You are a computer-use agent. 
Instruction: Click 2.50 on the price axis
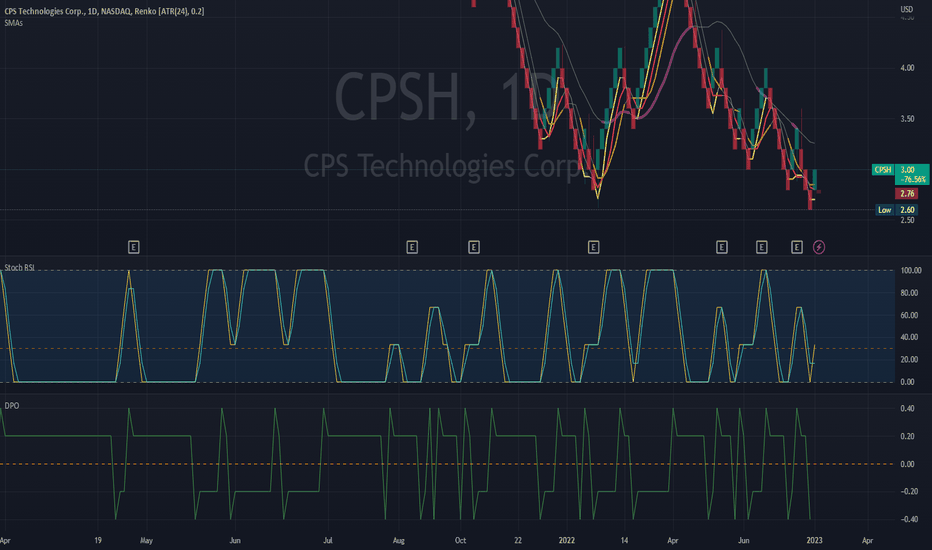(907, 220)
